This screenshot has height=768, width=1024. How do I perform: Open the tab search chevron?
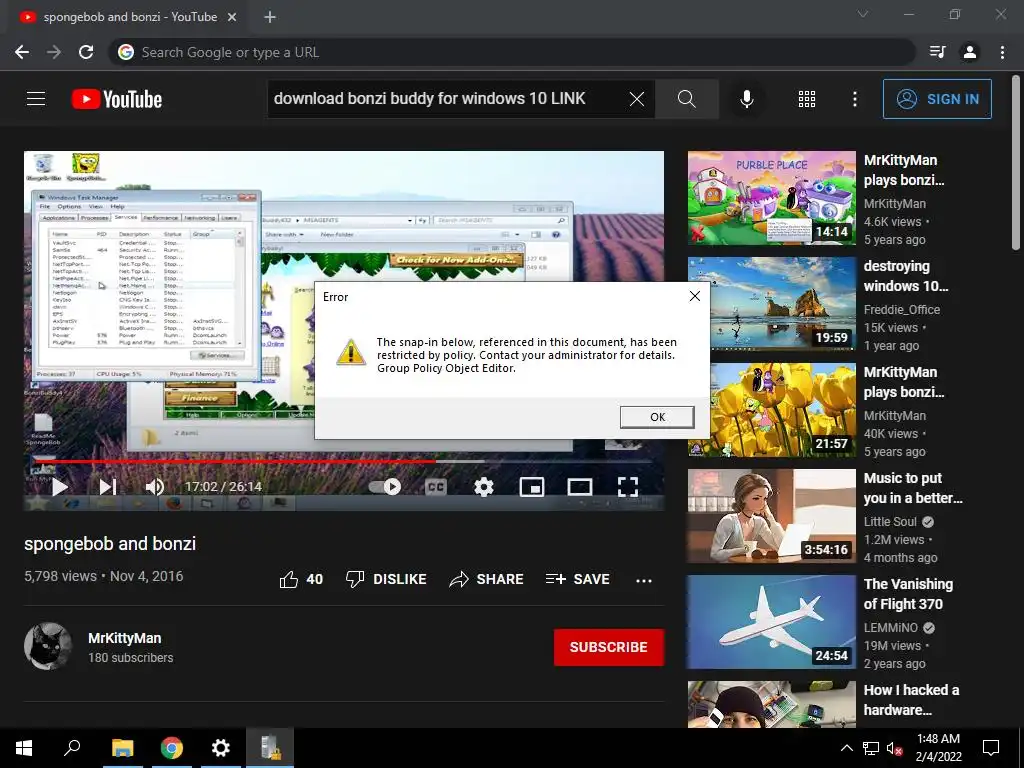863,14
